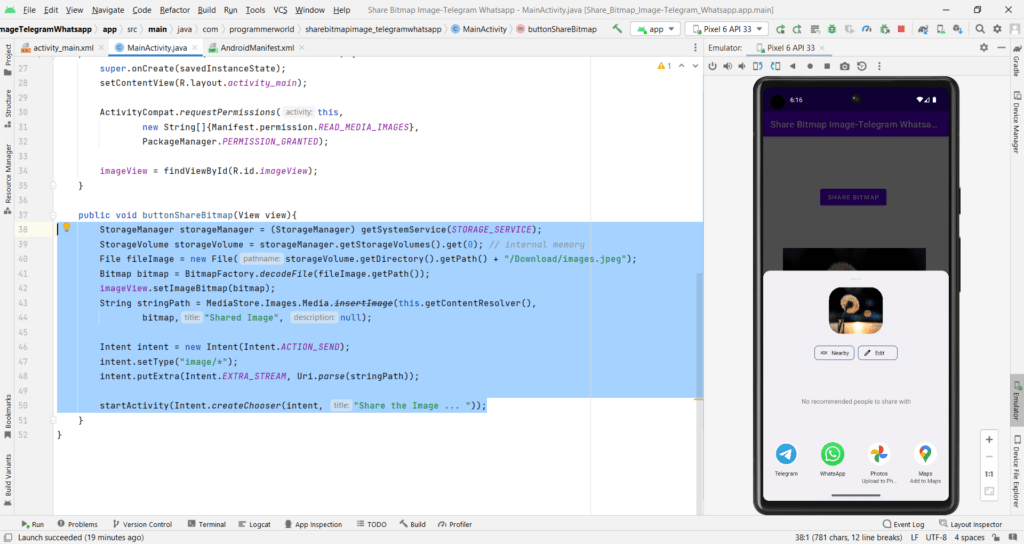Toggle the Device File Explorer tool window
1024x544 pixels.
point(1017,472)
